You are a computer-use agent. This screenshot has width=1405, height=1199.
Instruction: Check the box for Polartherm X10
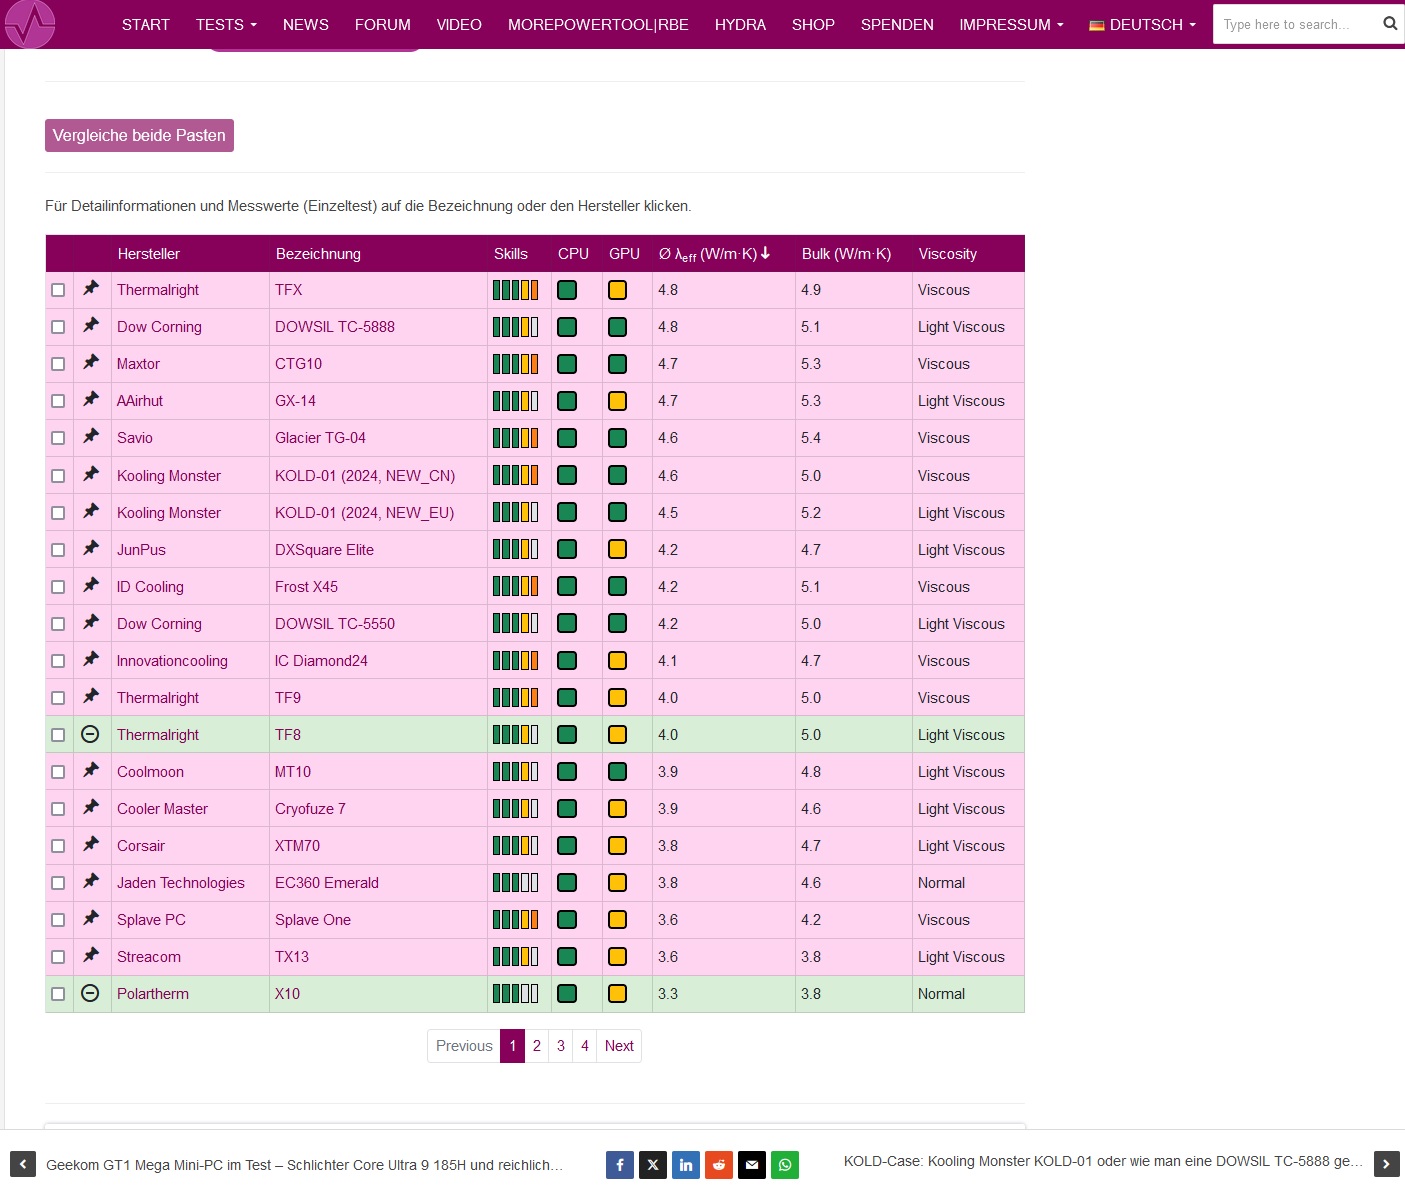pos(58,994)
